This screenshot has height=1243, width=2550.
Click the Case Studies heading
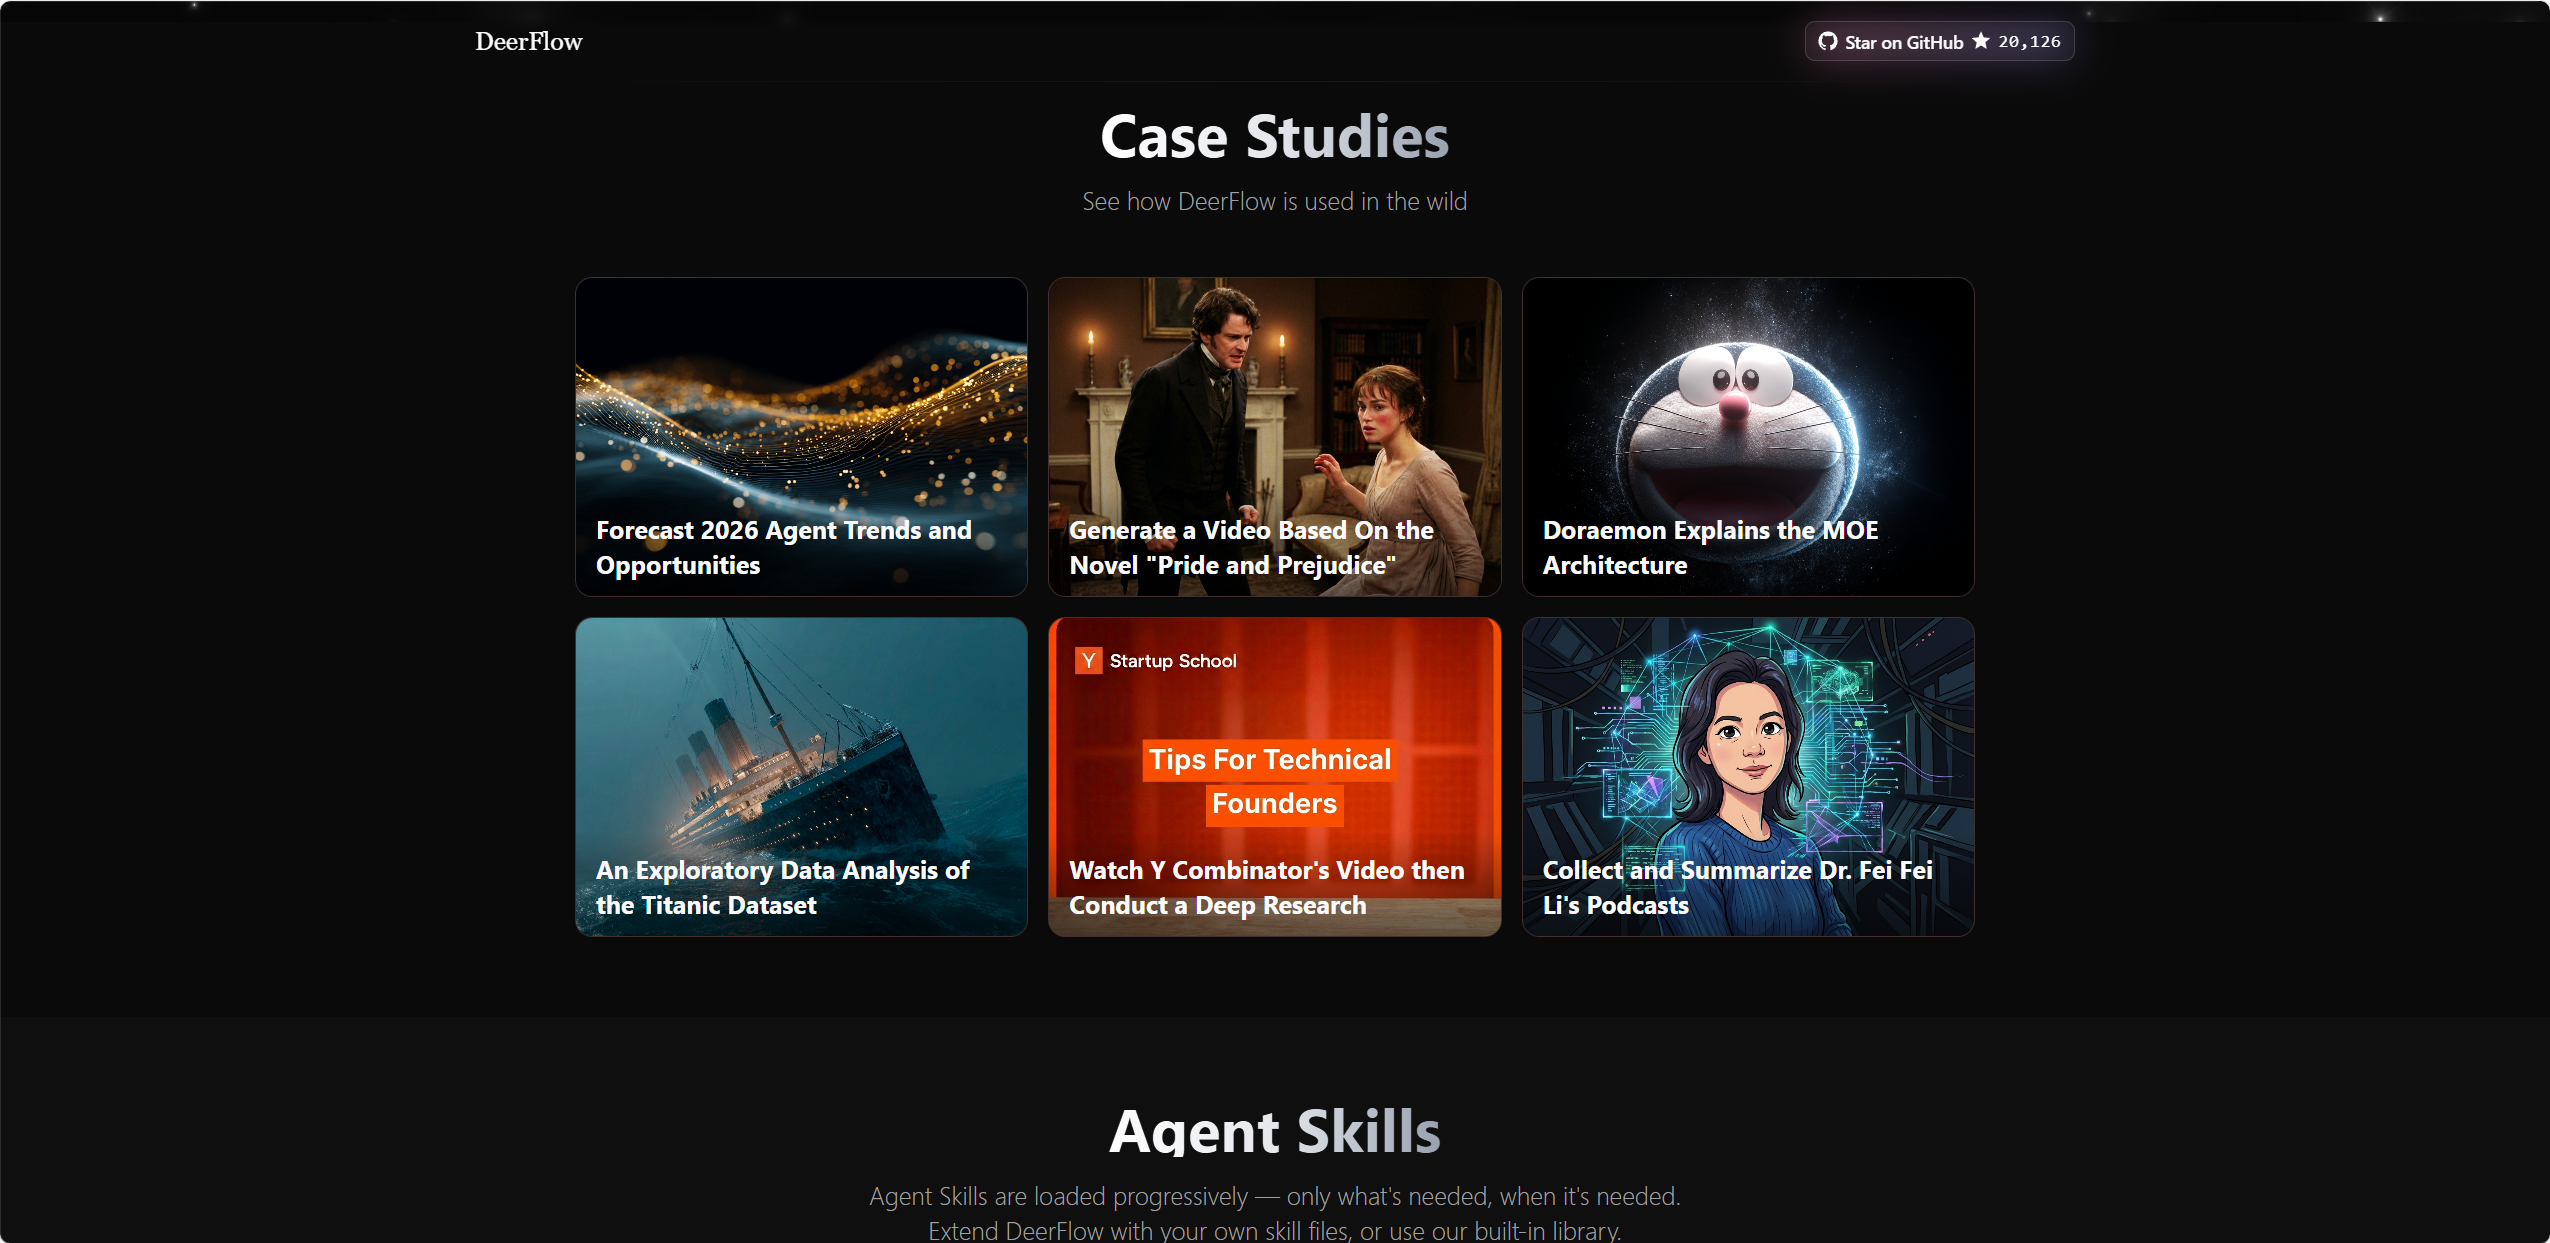pyautogui.click(x=1274, y=137)
